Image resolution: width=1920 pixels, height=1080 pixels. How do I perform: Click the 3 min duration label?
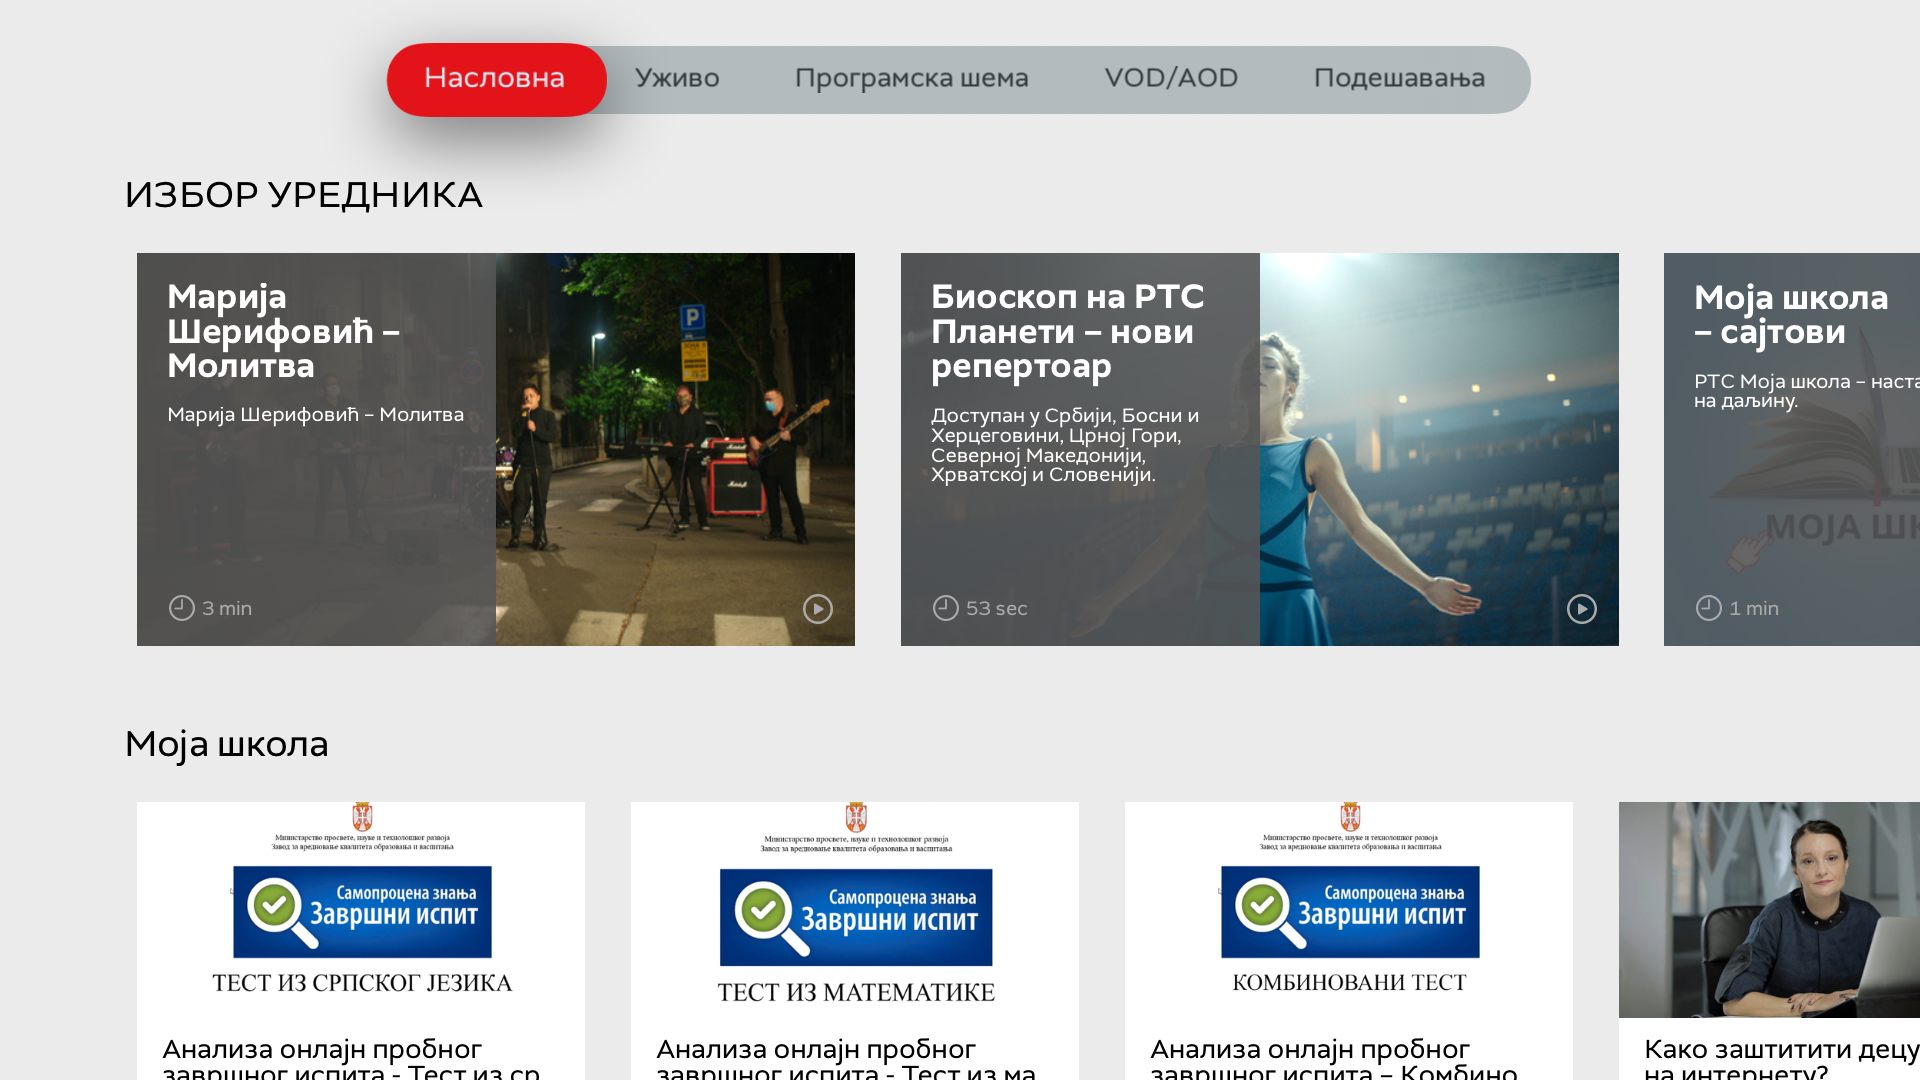coord(227,609)
